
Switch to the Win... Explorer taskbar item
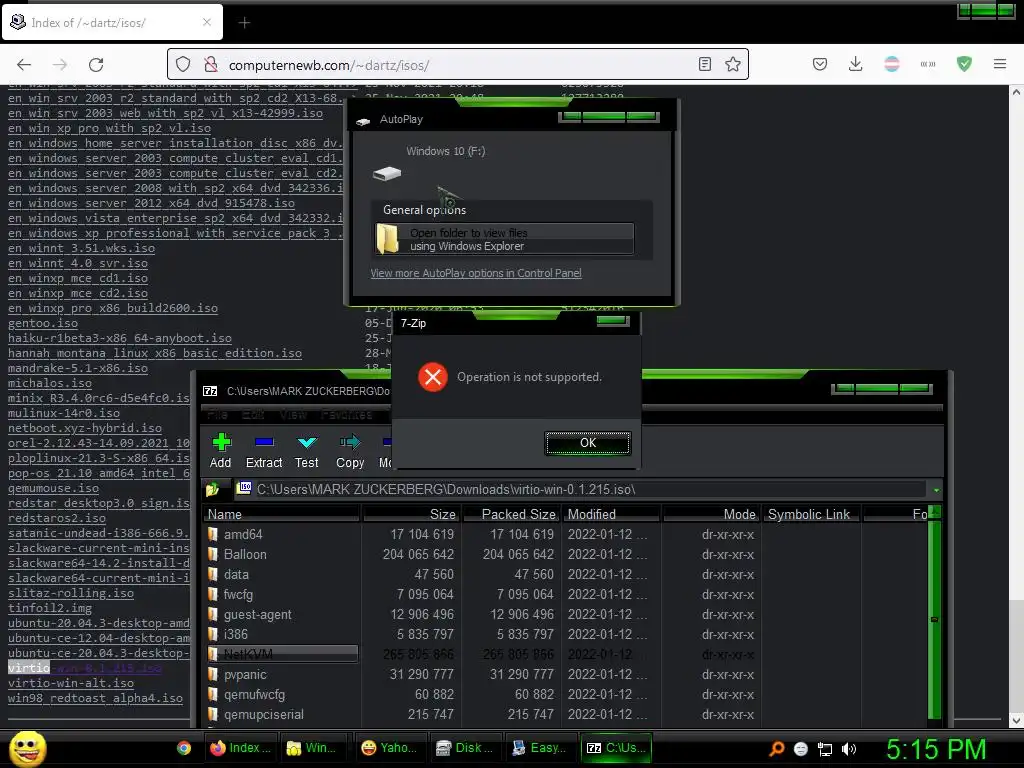(x=316, y=748)
